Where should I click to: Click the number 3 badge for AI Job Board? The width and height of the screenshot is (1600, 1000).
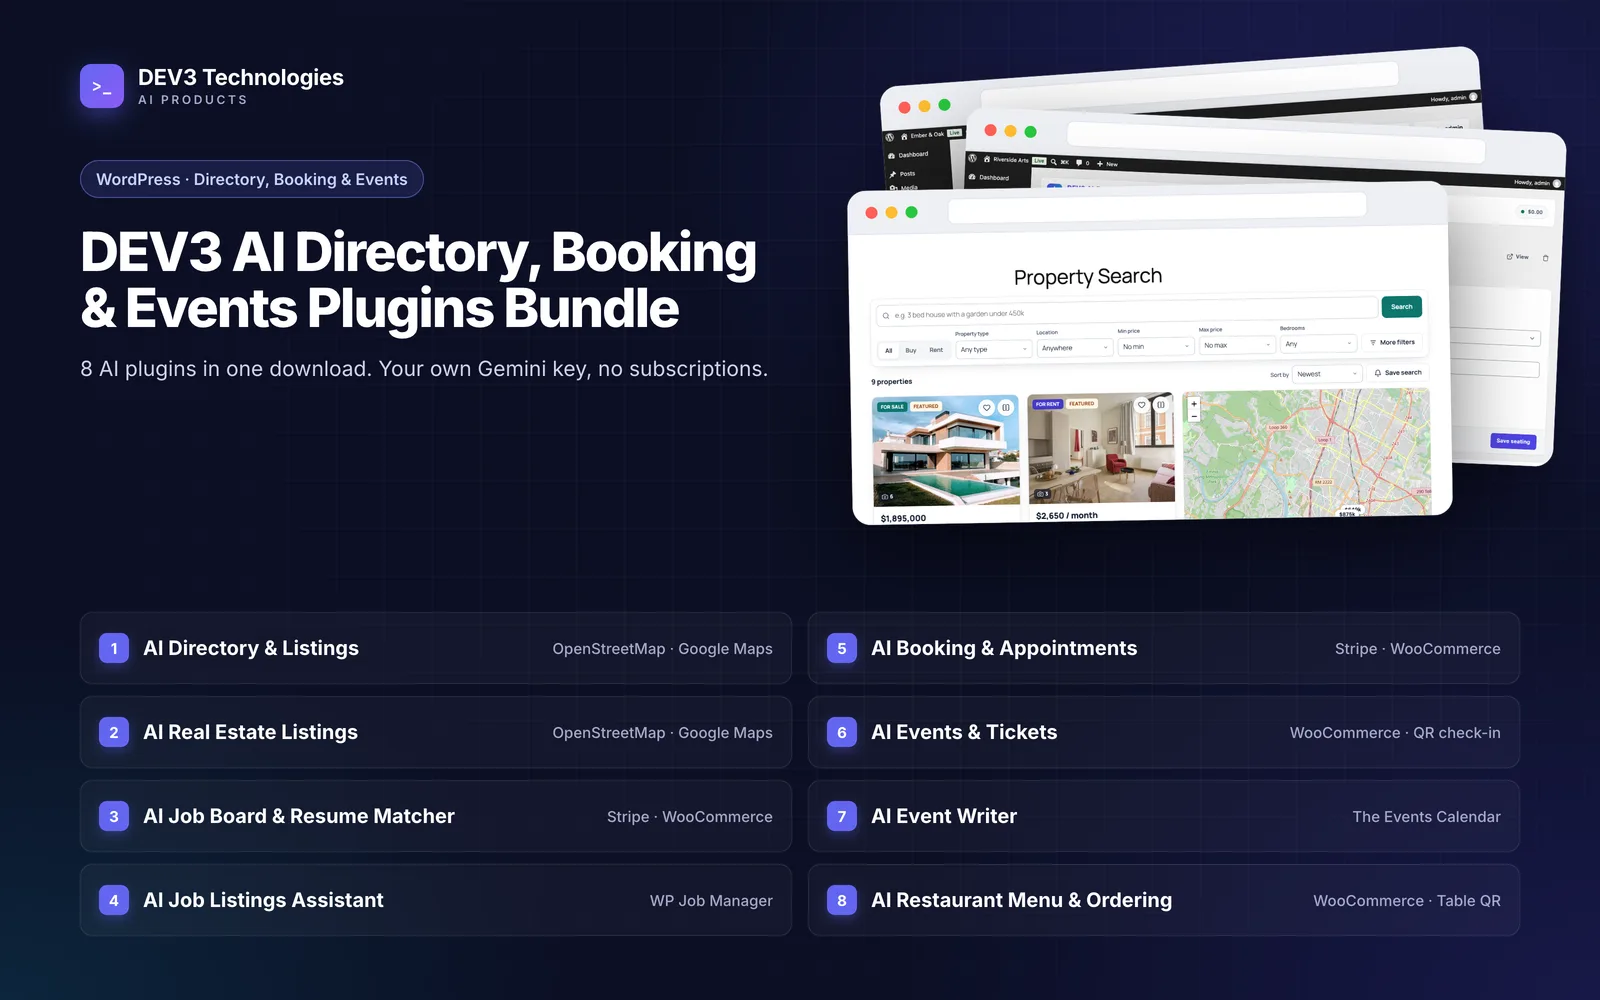pos(114,816)
